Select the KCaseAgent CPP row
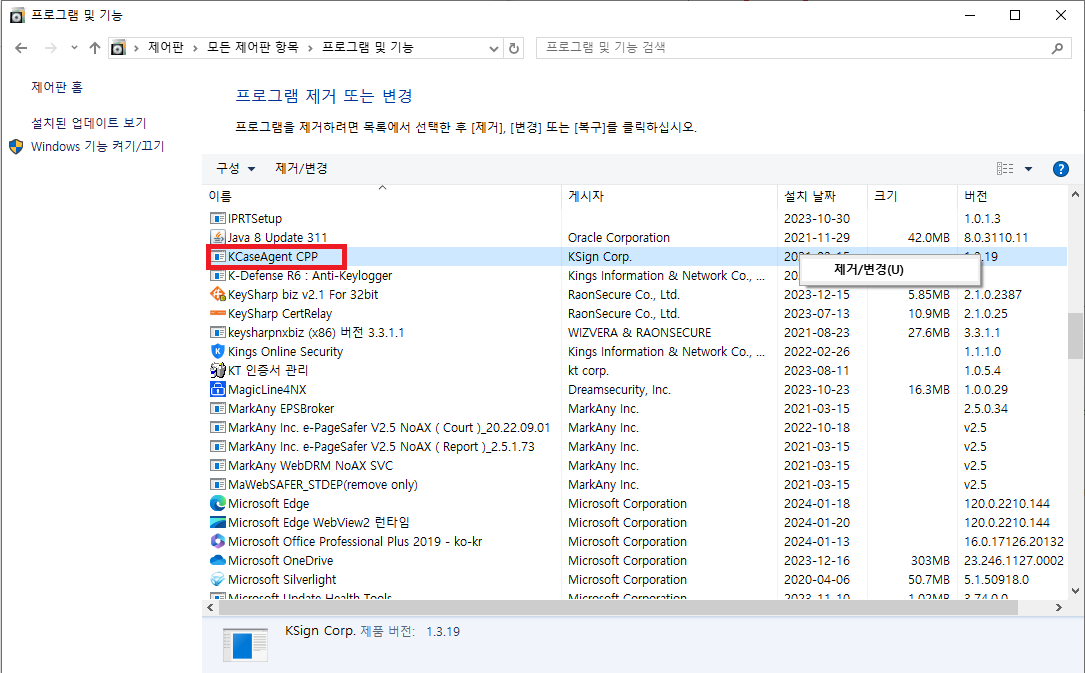Viewport: 1085px width, 673px height. (637, 257)
